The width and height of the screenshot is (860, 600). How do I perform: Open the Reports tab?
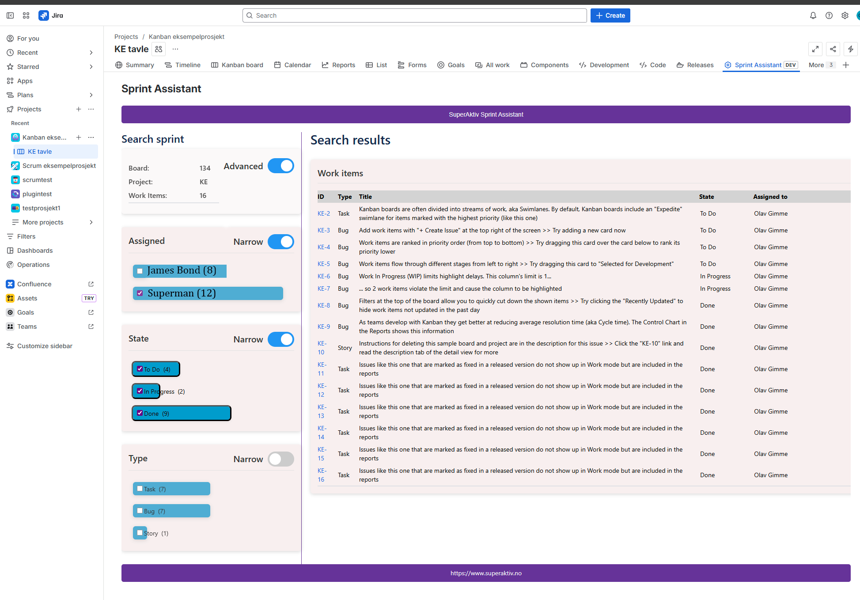pyautogui.click(x=338, y=65)
